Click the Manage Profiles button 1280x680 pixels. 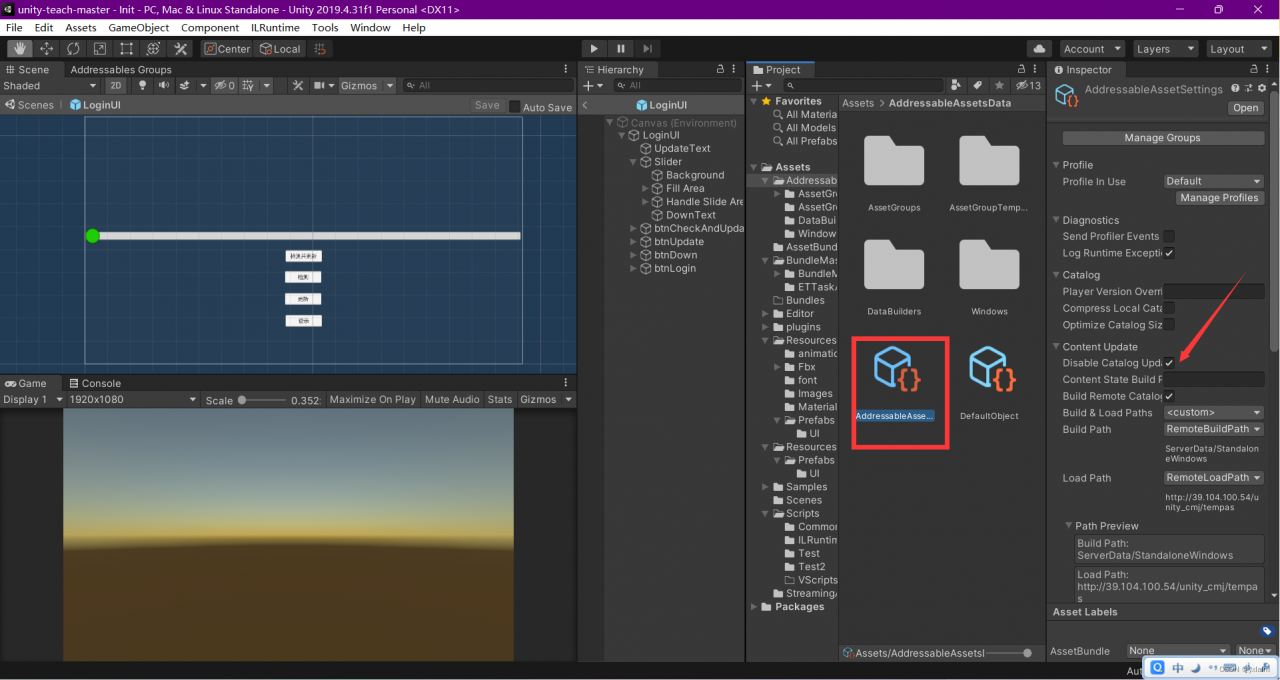point(1219,198)
